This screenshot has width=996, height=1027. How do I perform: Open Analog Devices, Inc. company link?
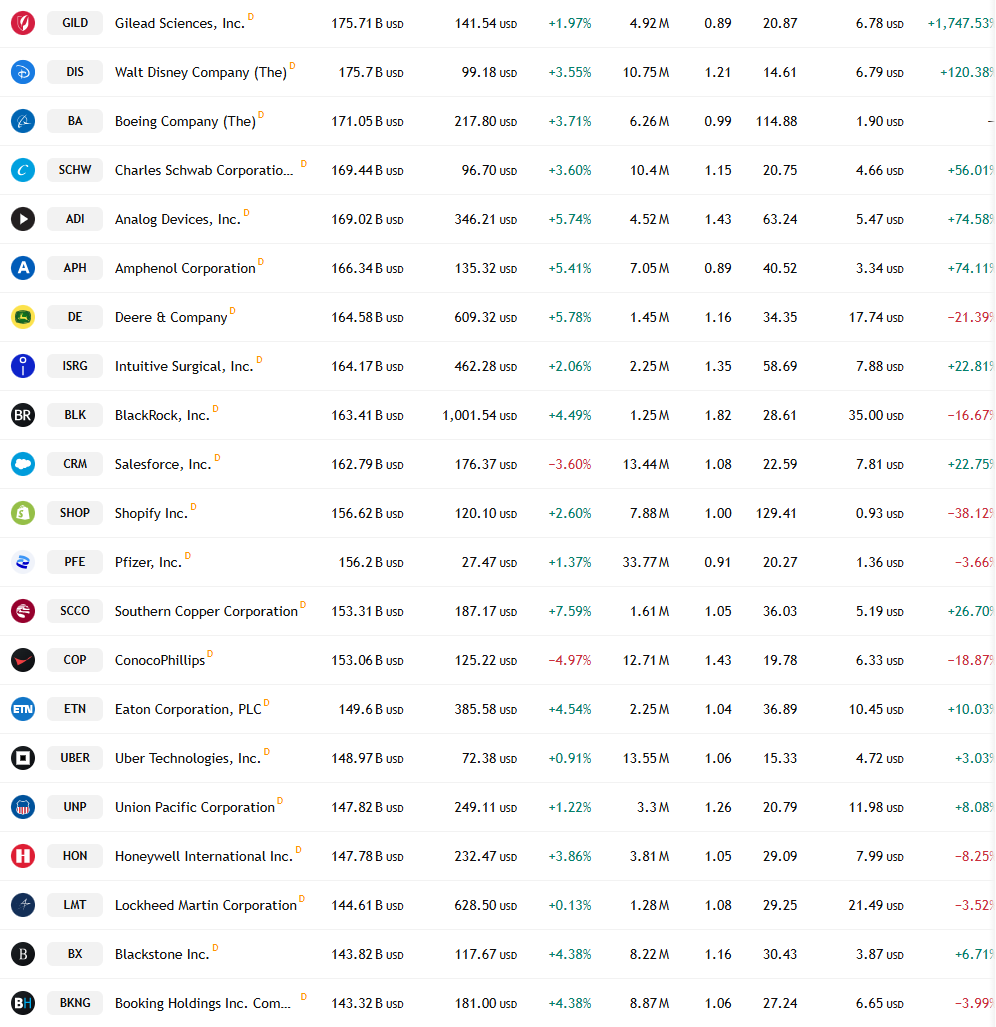177,219
